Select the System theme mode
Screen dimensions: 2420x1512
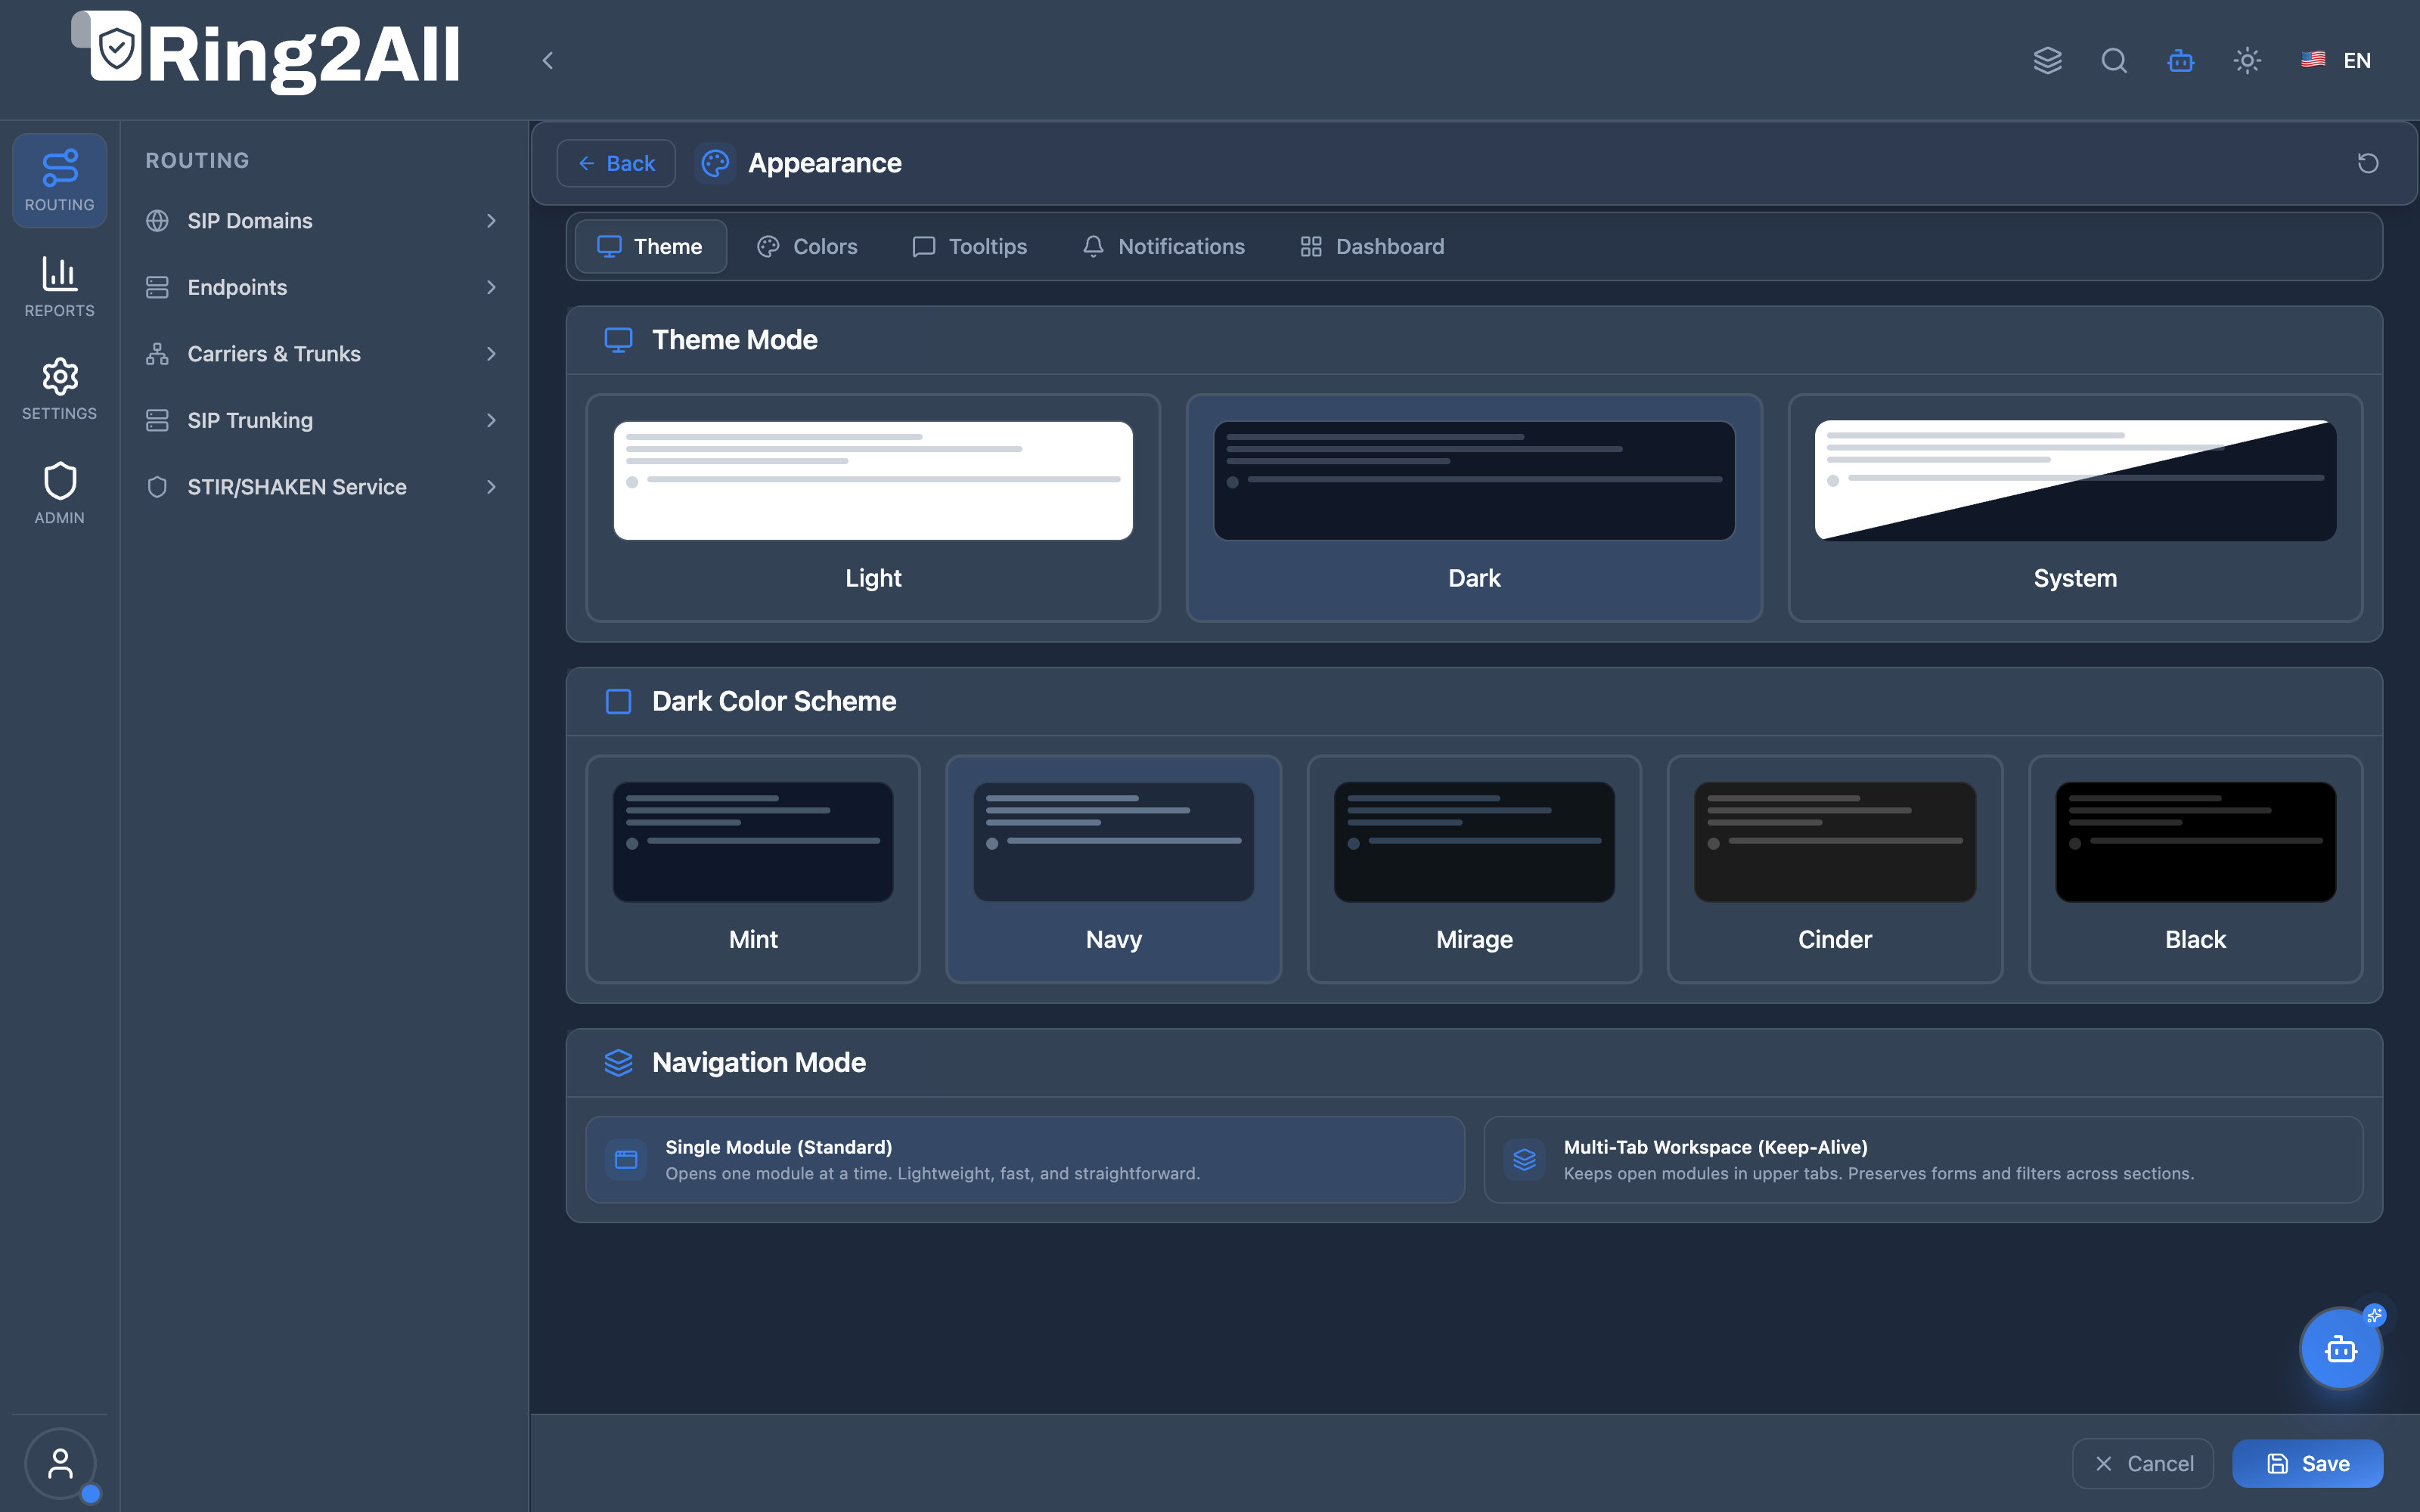2075,508
